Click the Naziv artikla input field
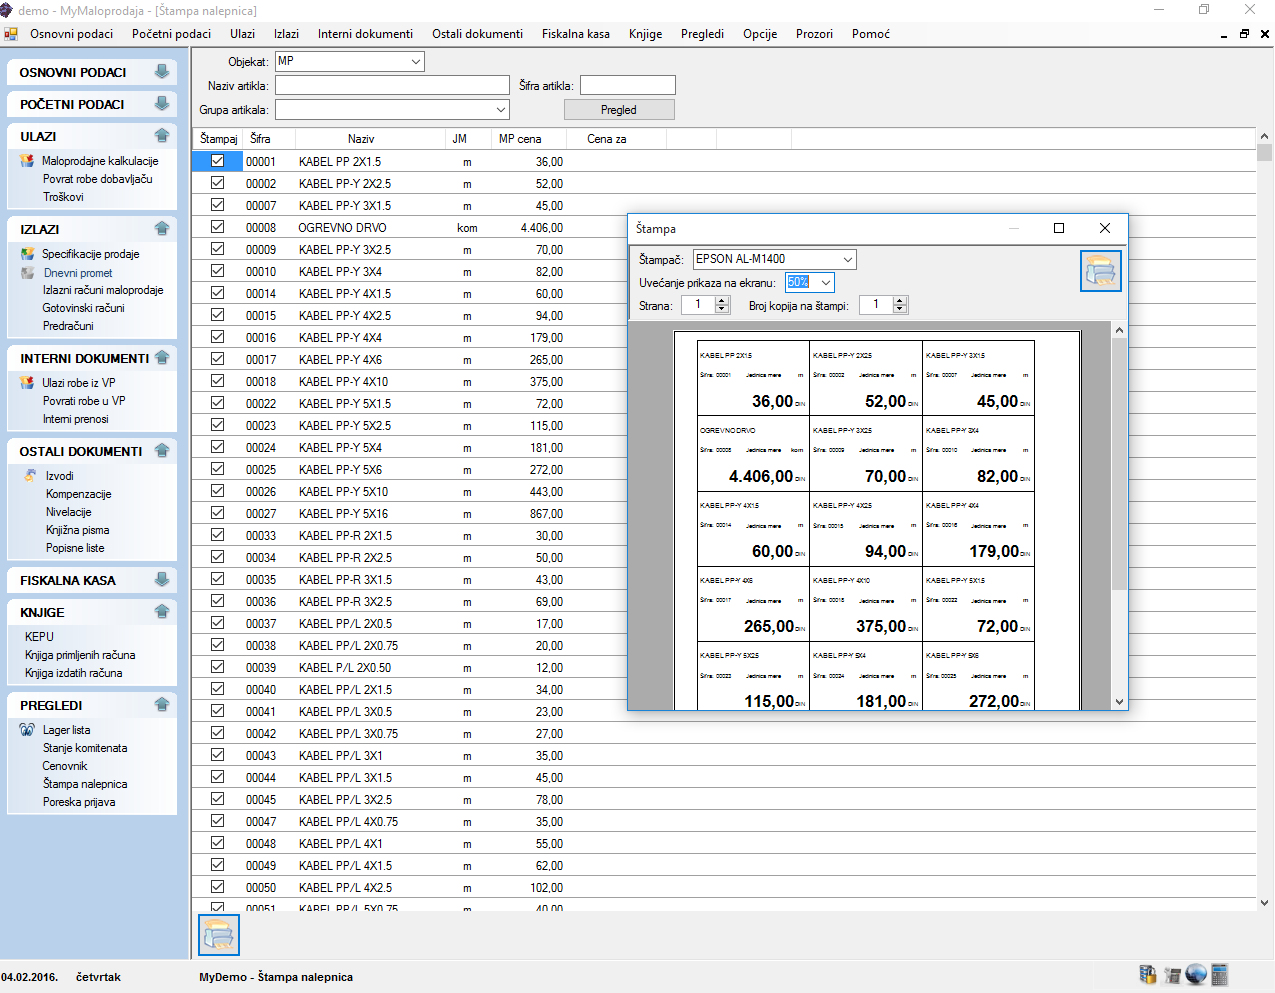Viewport: 1275px width, 993px height. [x=392, y=86]
